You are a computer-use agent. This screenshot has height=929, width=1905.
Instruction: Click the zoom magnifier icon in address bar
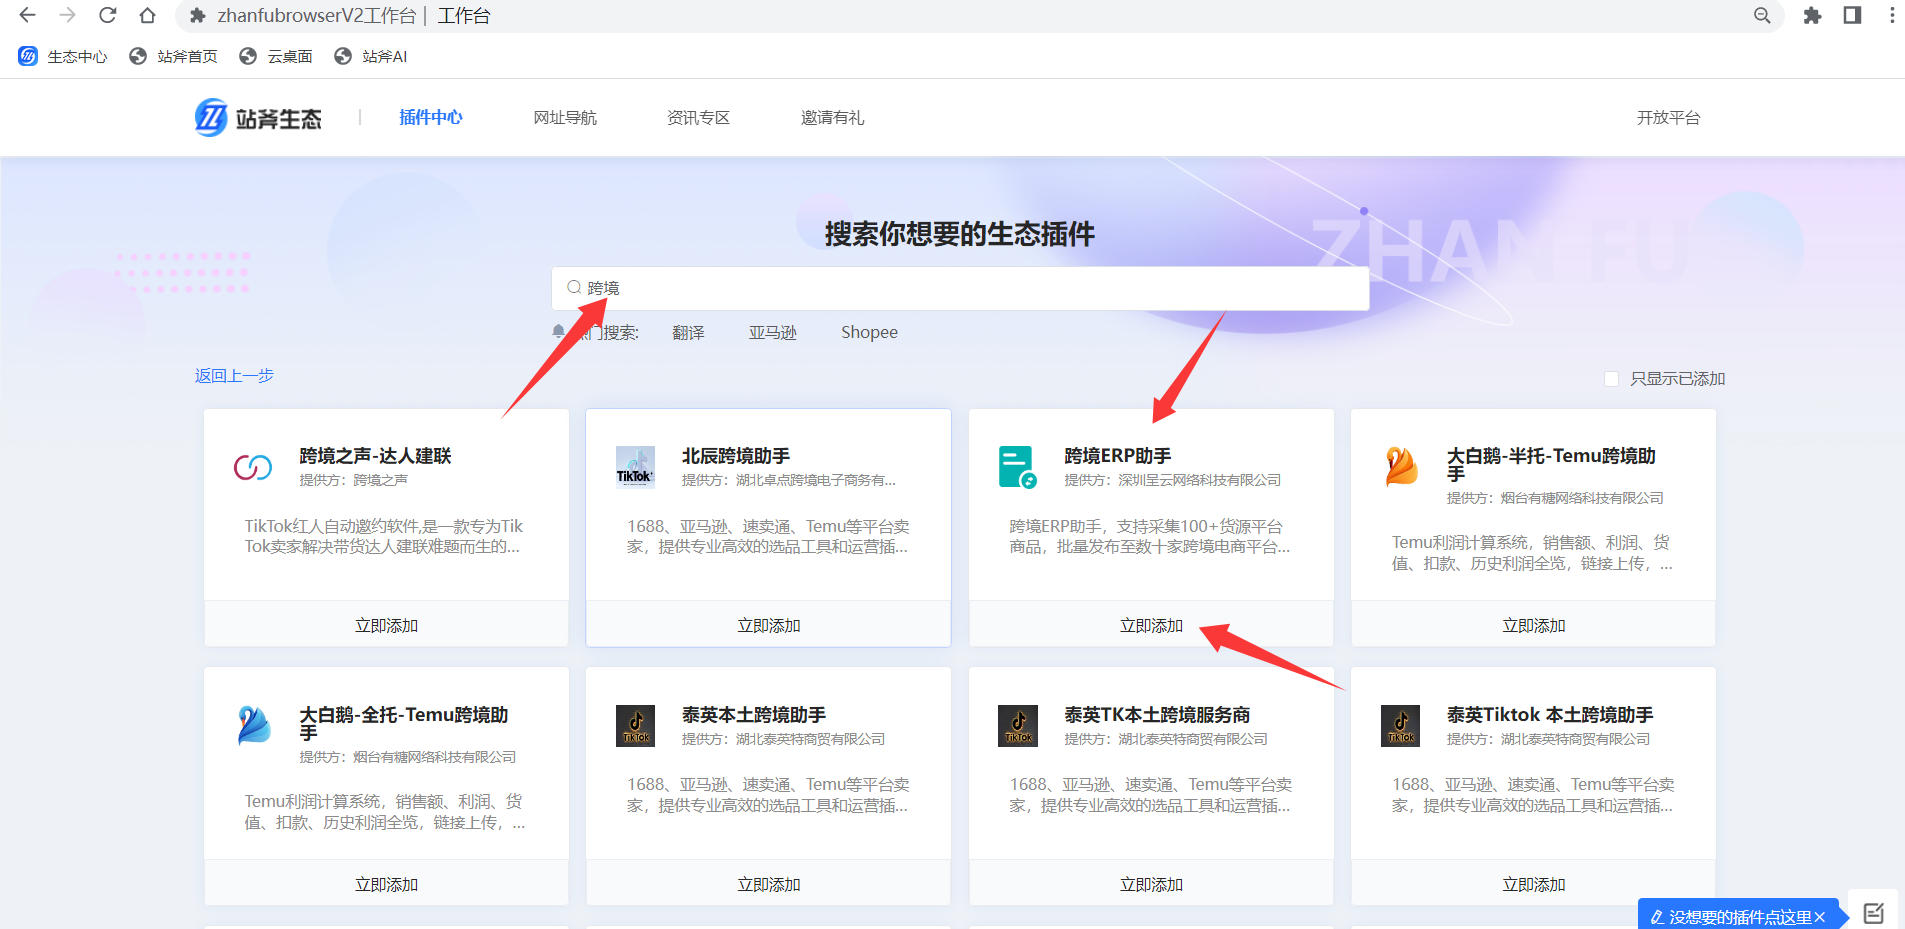(x=1762, y=15)
